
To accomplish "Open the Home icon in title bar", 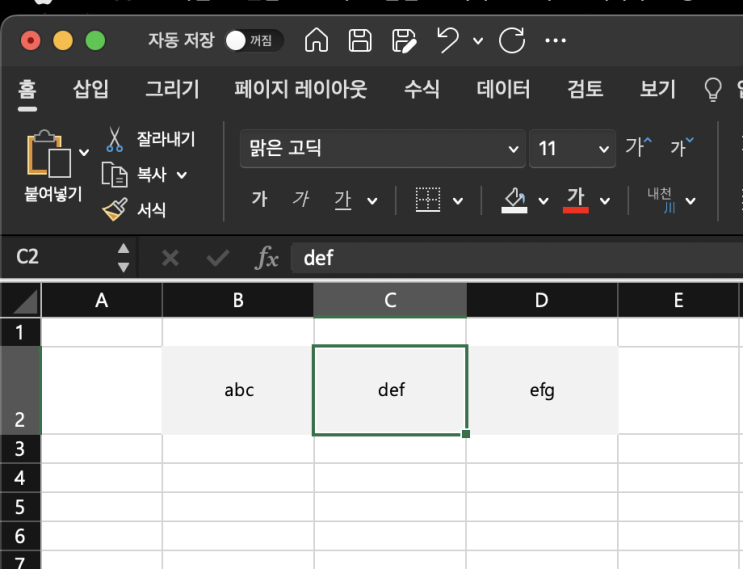I will coord(317,40).
